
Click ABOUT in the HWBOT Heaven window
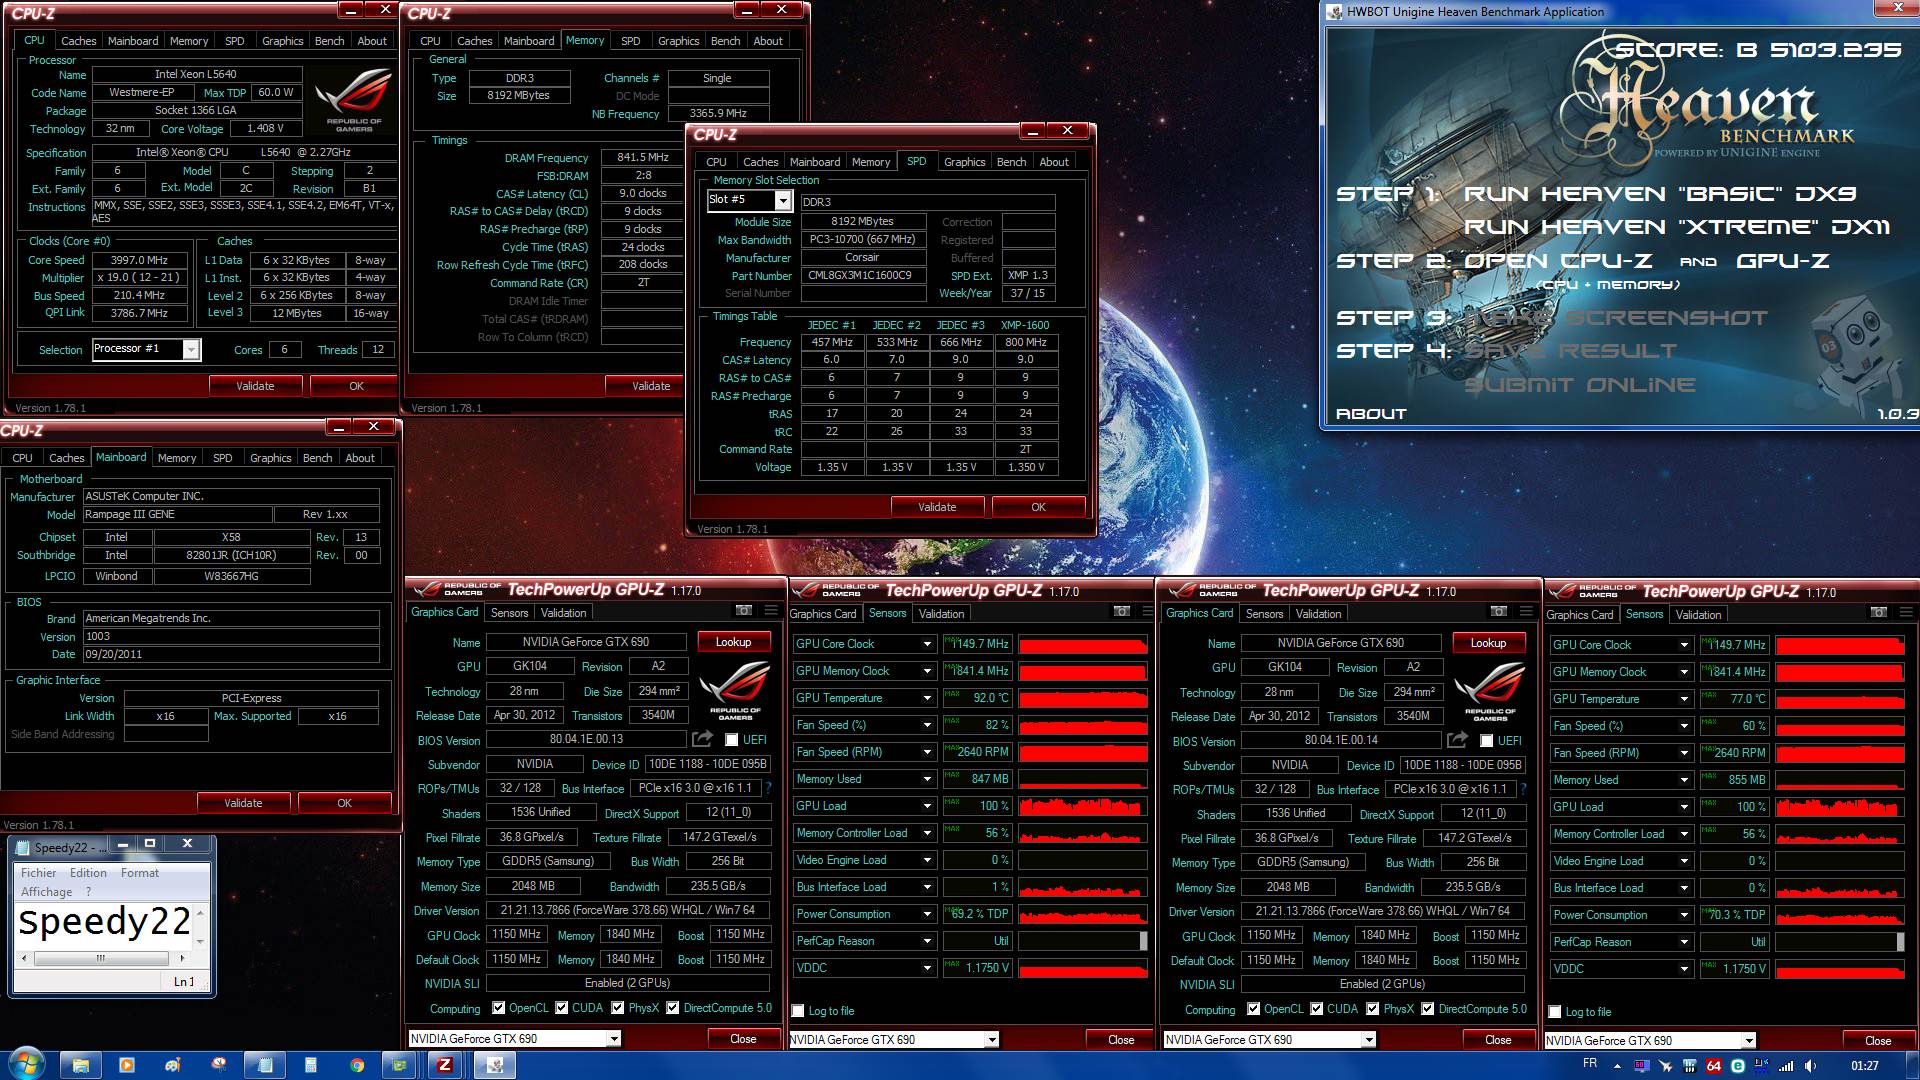(1371, 414)
